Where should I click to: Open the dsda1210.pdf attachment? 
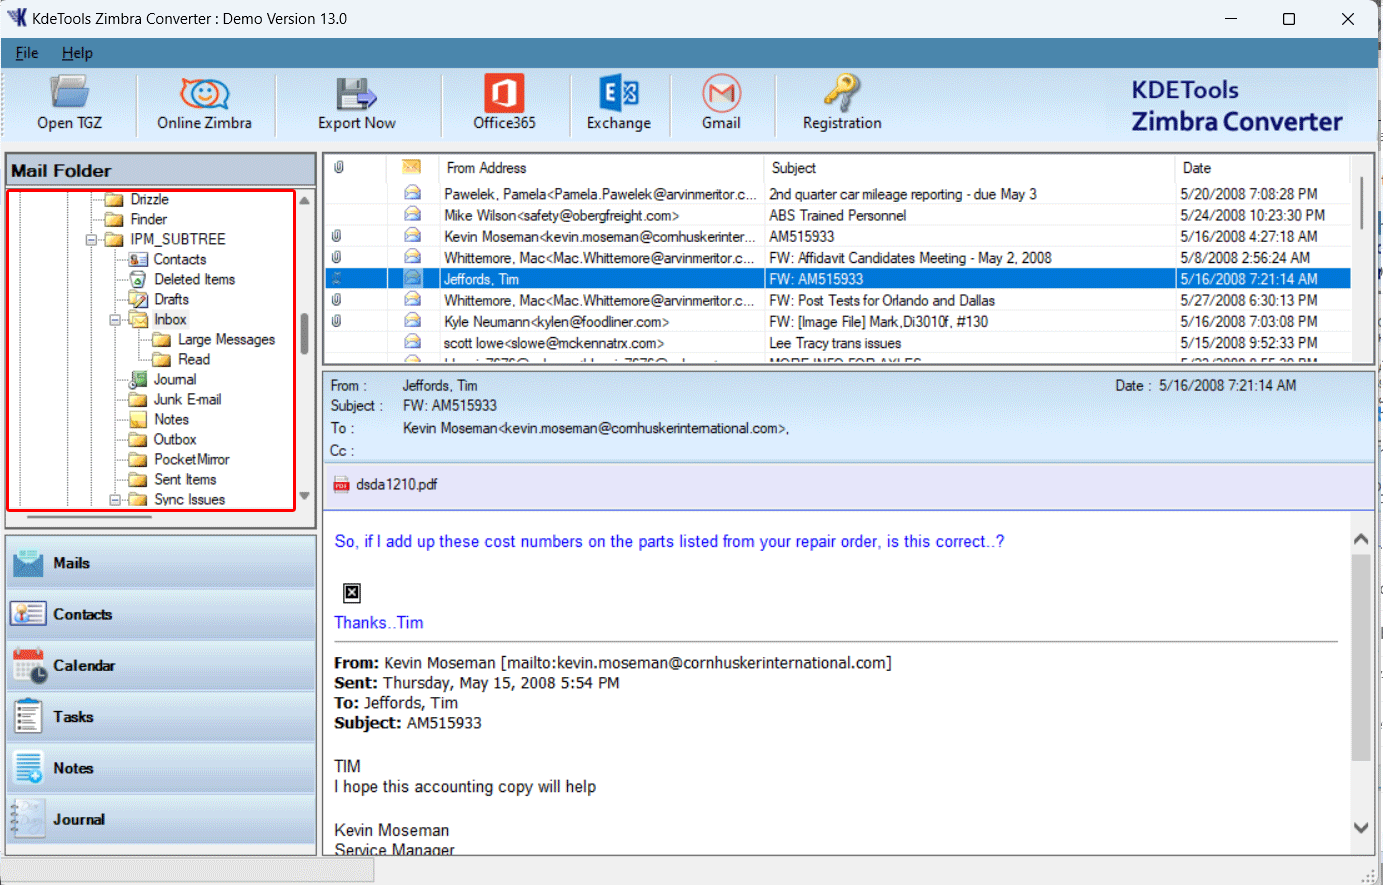coord(396,485)
